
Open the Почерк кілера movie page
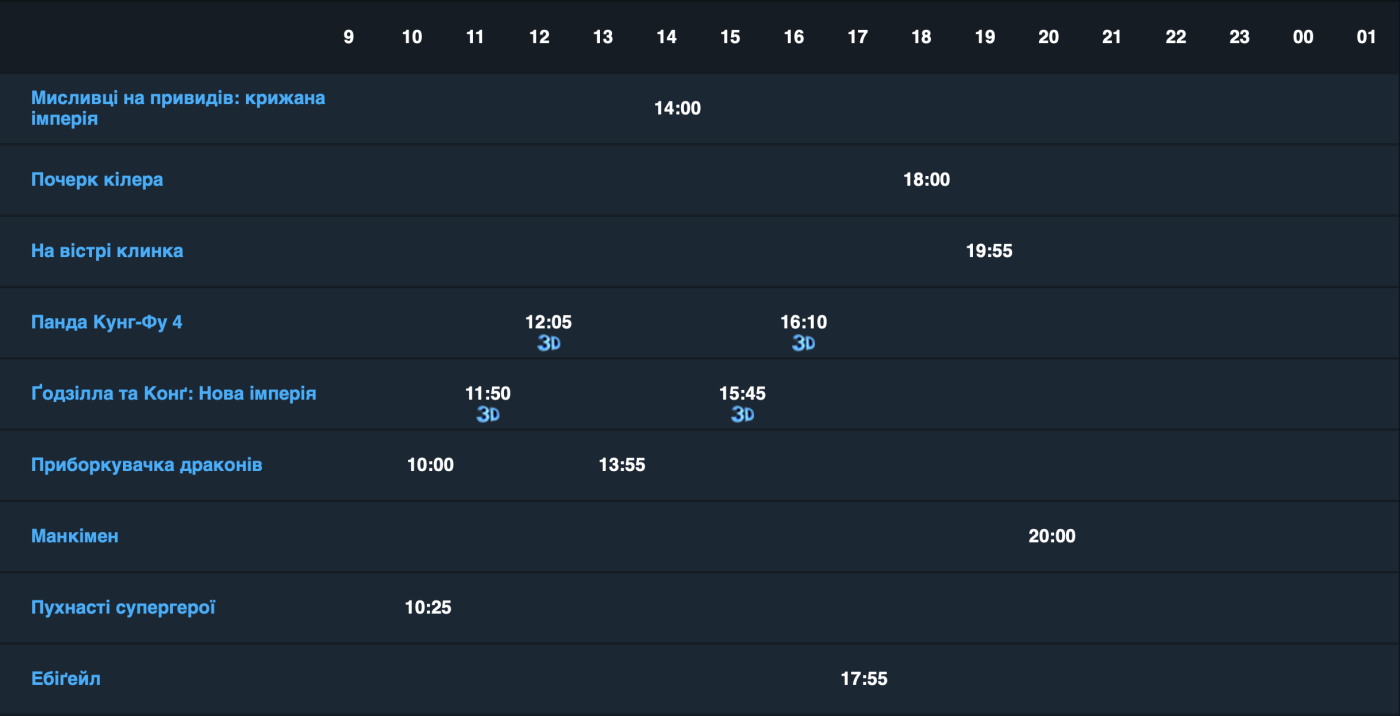[97, 180]
